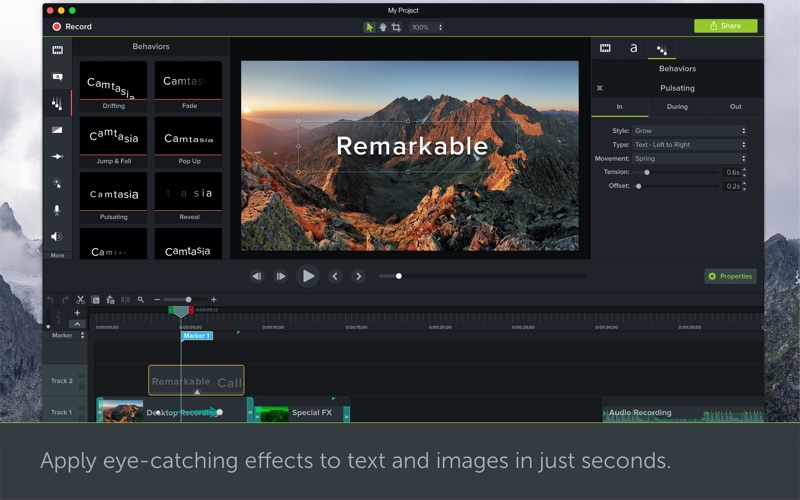Click the Record button
The width and height of the screenshot is (800, 500).
tap(72, 27)
